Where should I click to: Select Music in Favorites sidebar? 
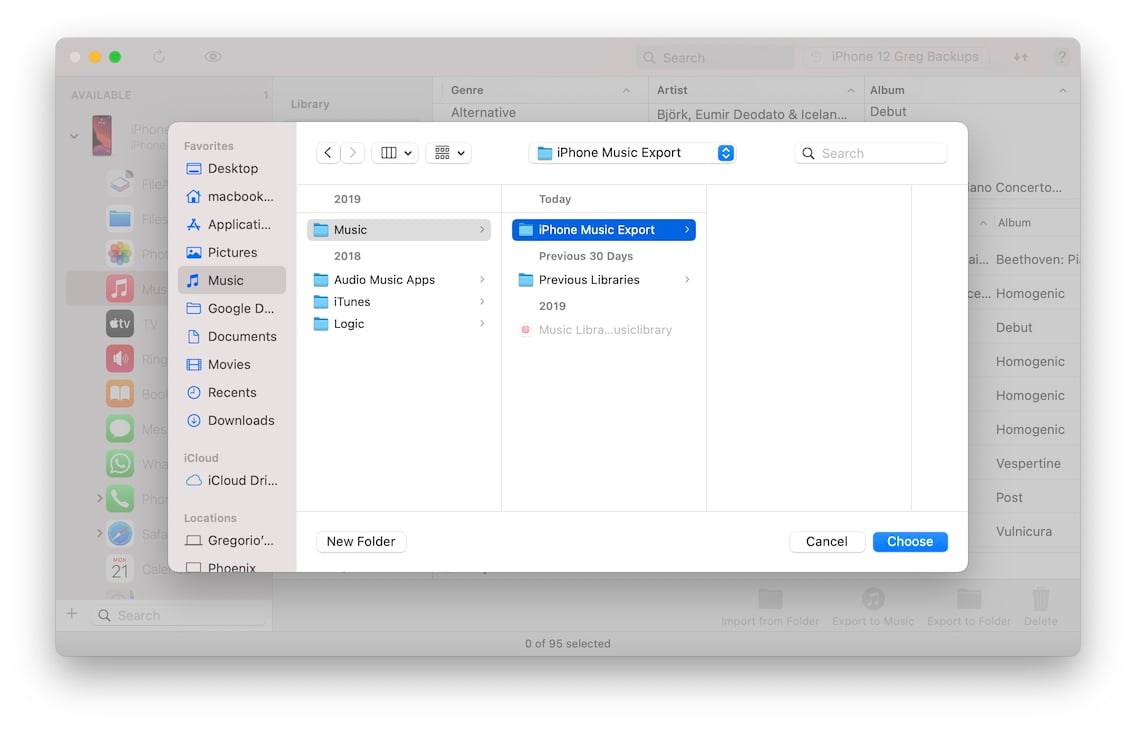point(232,280)
